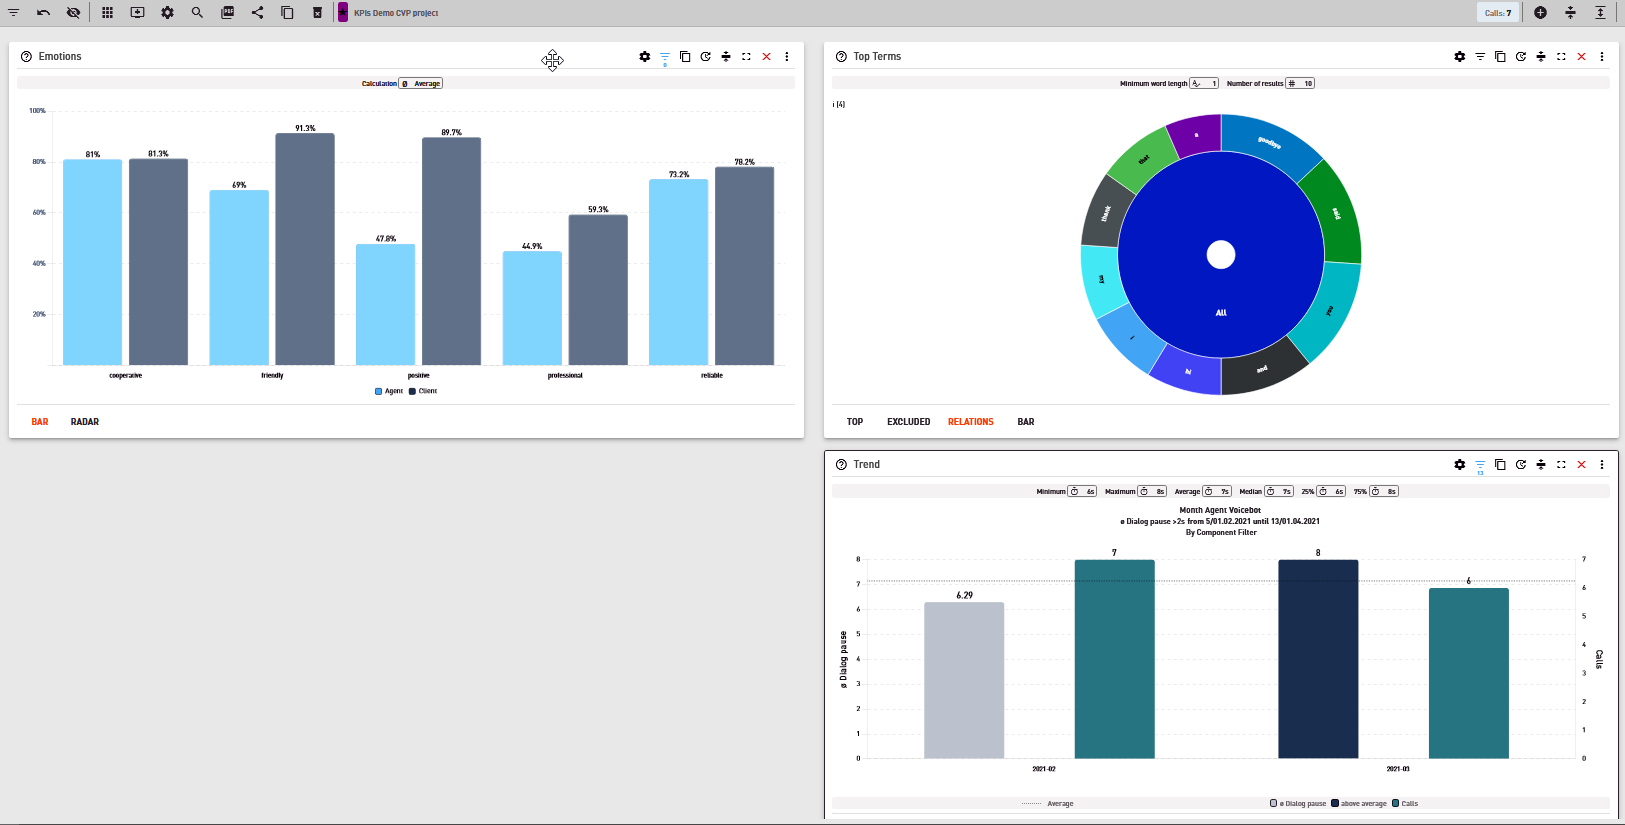Viewport: 1625px width, 825px height.
Task: Click the Maximum 8s value box in Trend
Action: tap(1153, 492)
